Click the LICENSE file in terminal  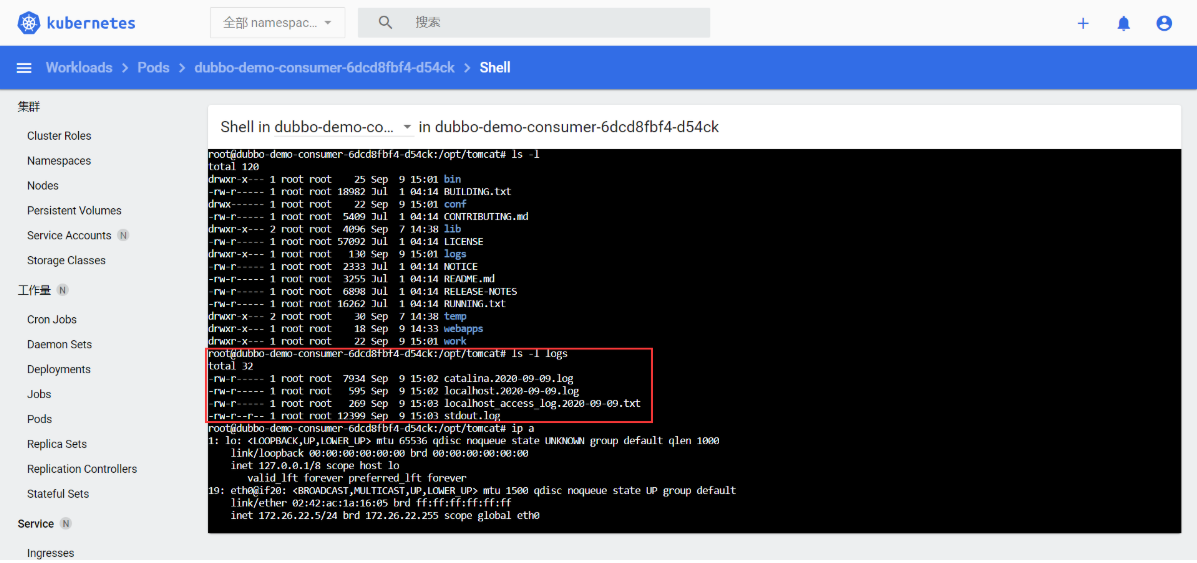tap(463, 241)
